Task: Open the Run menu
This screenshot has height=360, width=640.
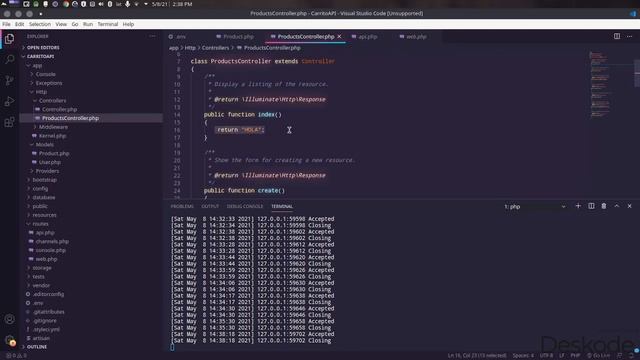Action: (x=88, y=24)
